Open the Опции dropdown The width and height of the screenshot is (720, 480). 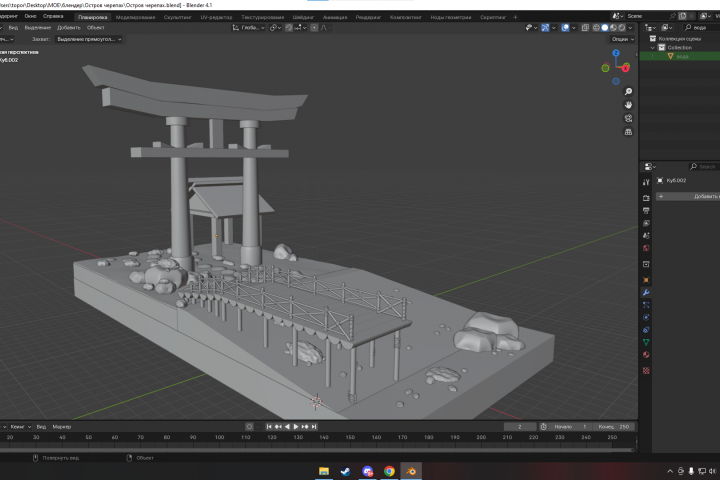[x=623, y=39]
